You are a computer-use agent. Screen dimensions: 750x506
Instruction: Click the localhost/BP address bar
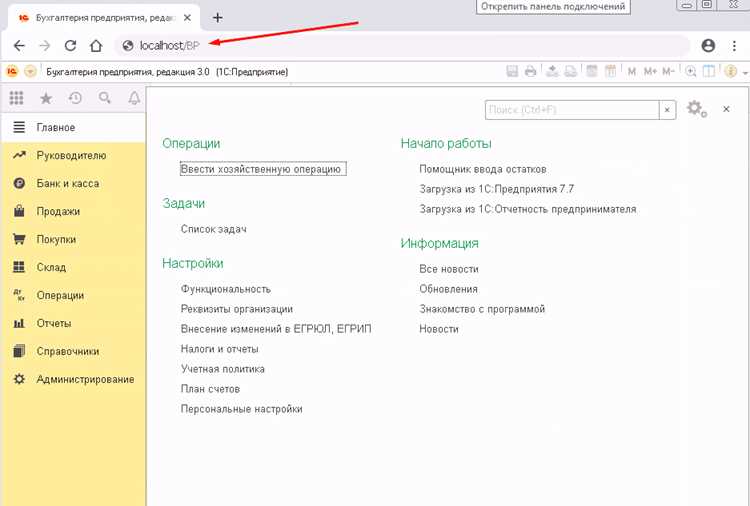pyautogui.click(x=402, y=45)
